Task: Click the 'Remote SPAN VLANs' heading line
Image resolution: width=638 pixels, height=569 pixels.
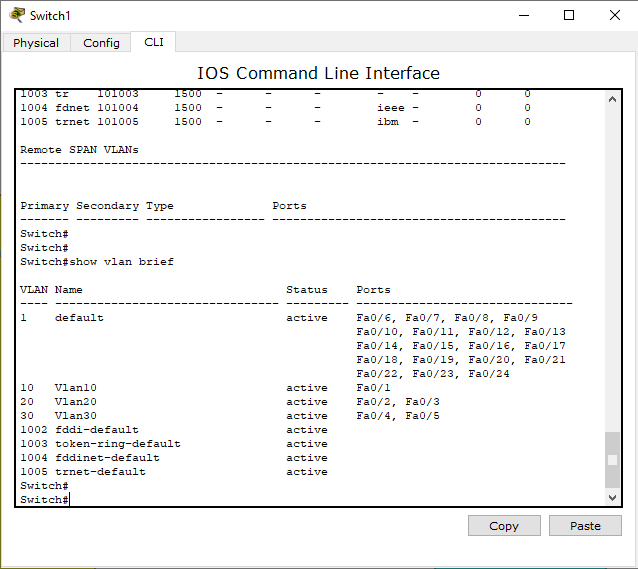Action: coord(79,150)
